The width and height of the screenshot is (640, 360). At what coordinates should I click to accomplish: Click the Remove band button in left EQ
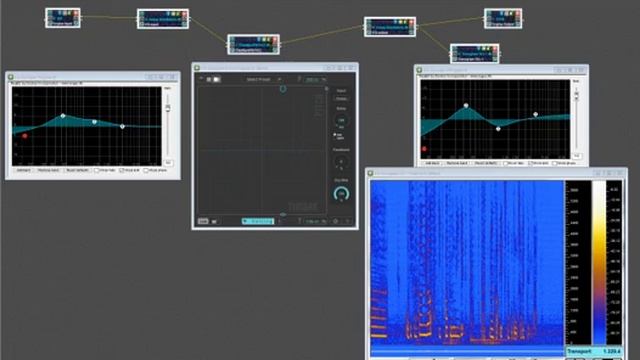click(49, 170)
